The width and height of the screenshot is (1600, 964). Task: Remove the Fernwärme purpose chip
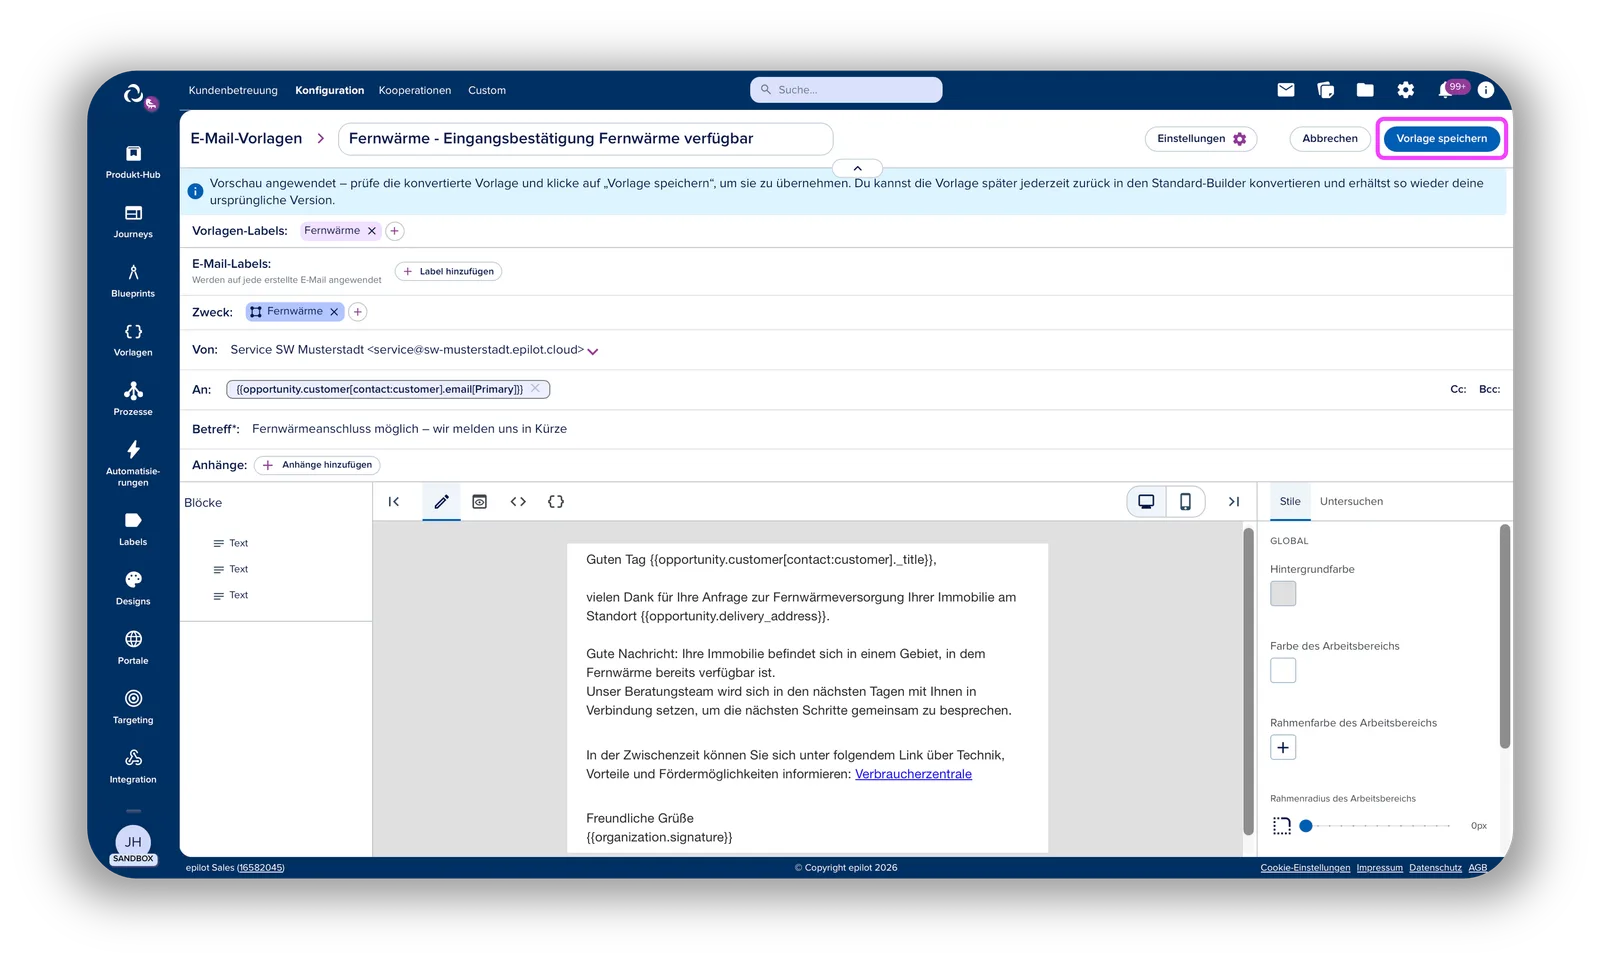coord(334,312)
